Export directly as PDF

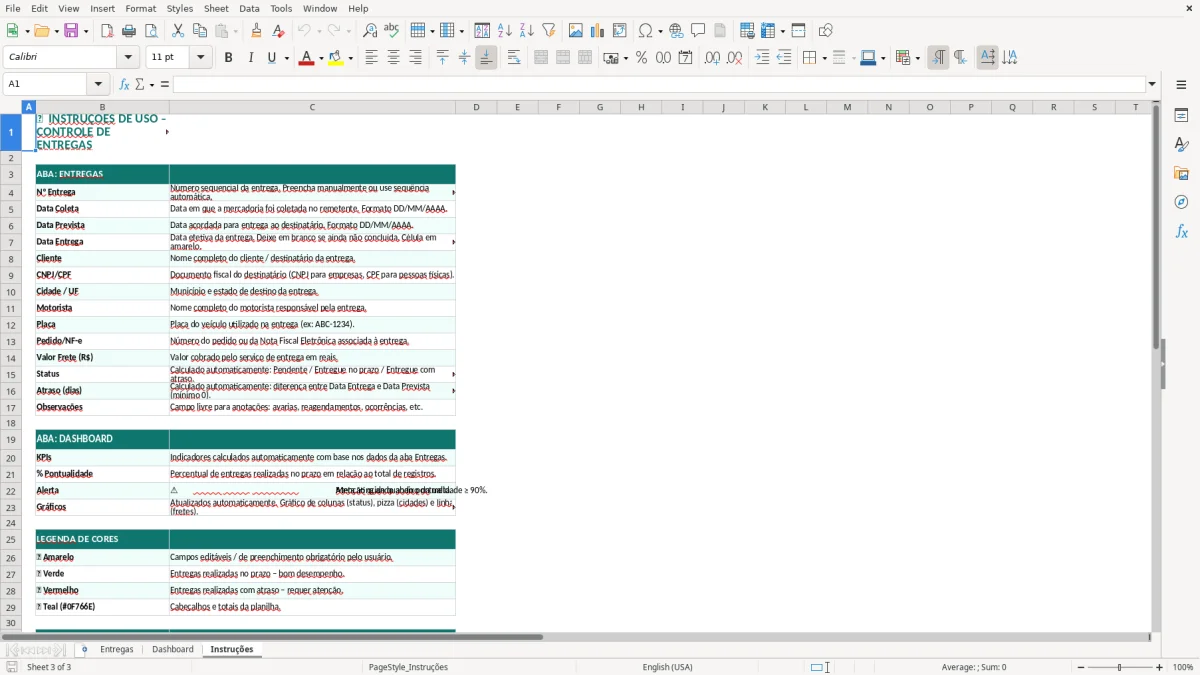tap(107, 31)
